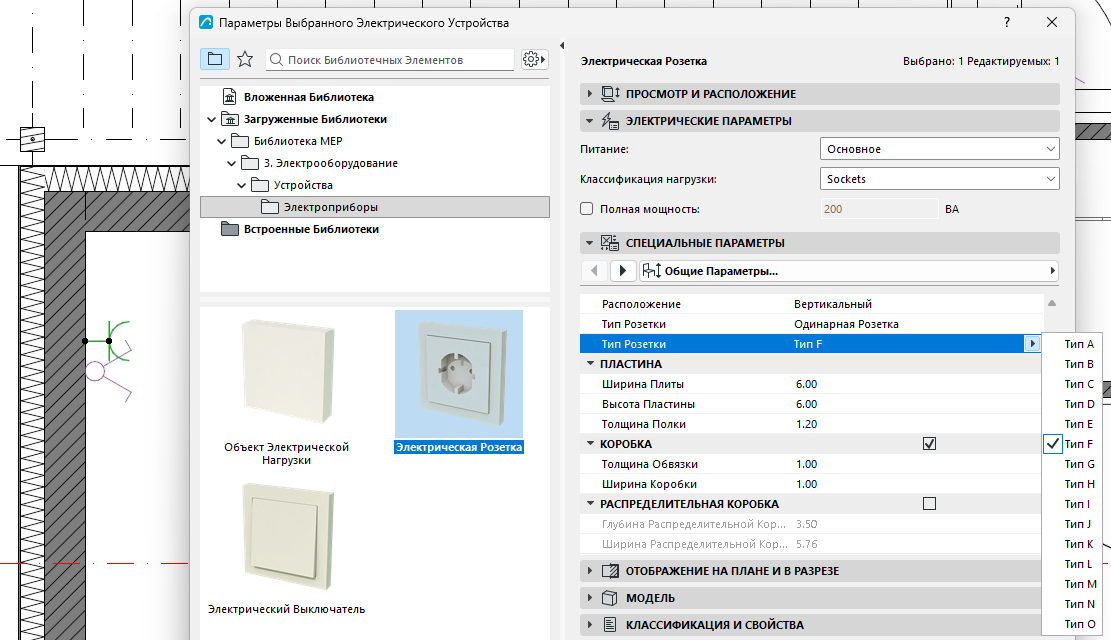Collapse the ПЛАСТИНА parameter group
The image size is (1111, 640).
[590, 364]
